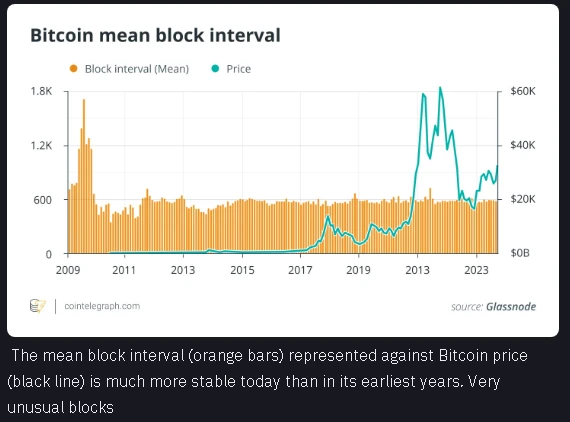Toggle the Price legend series
This screenshot has width=570, height=422.
(231, 69)
